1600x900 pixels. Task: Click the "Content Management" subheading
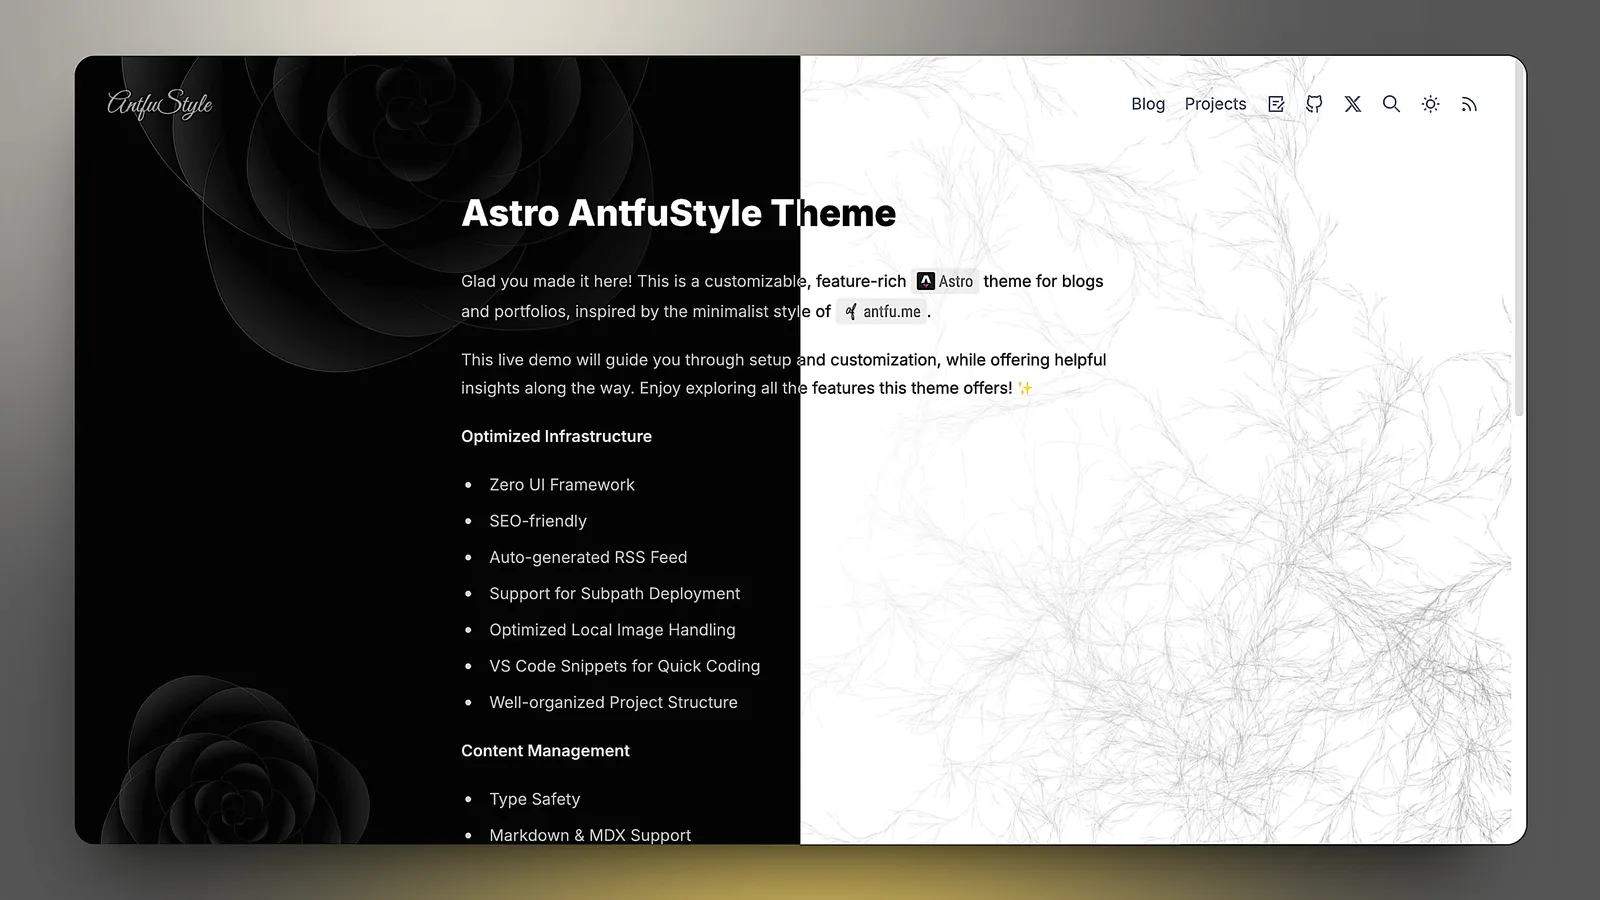[x=545, y=751]
